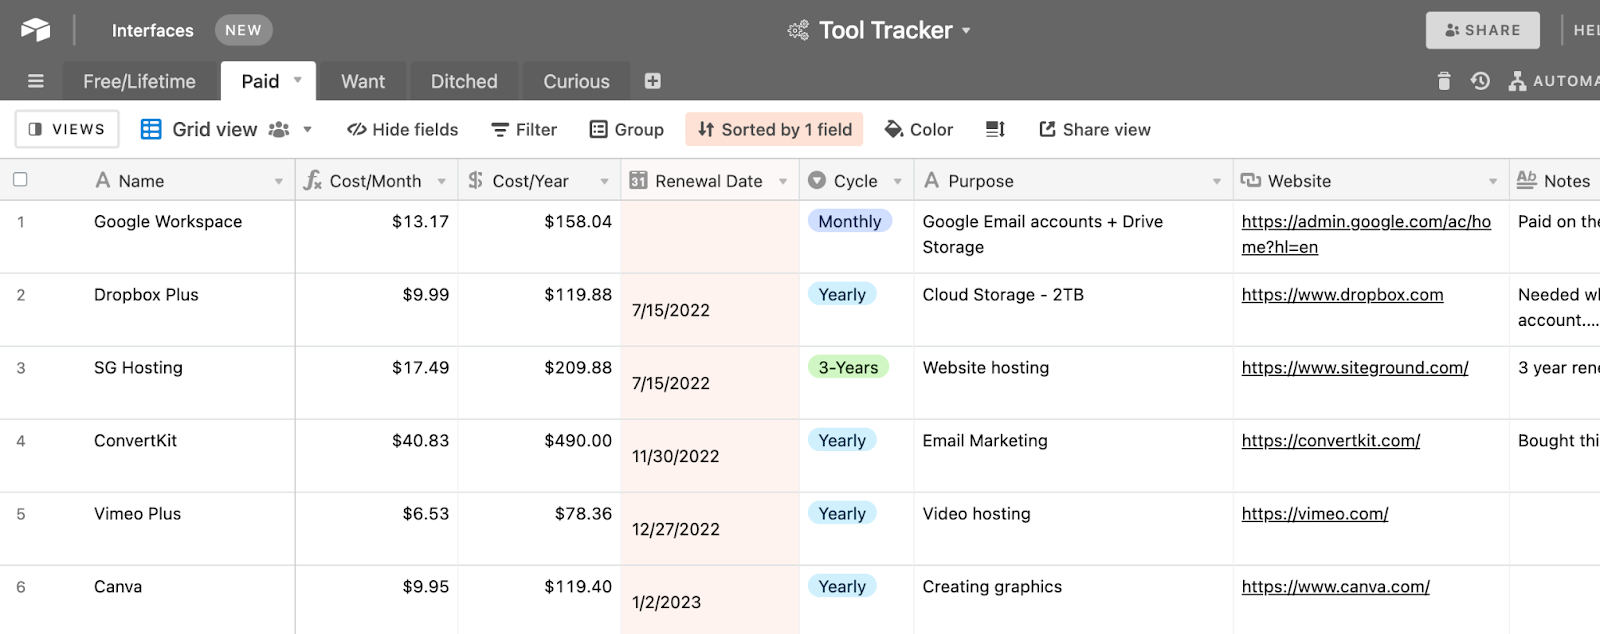Click the Cost/Month formula field icon
The width and height of the screenshot is (1600, 634).
313,180
